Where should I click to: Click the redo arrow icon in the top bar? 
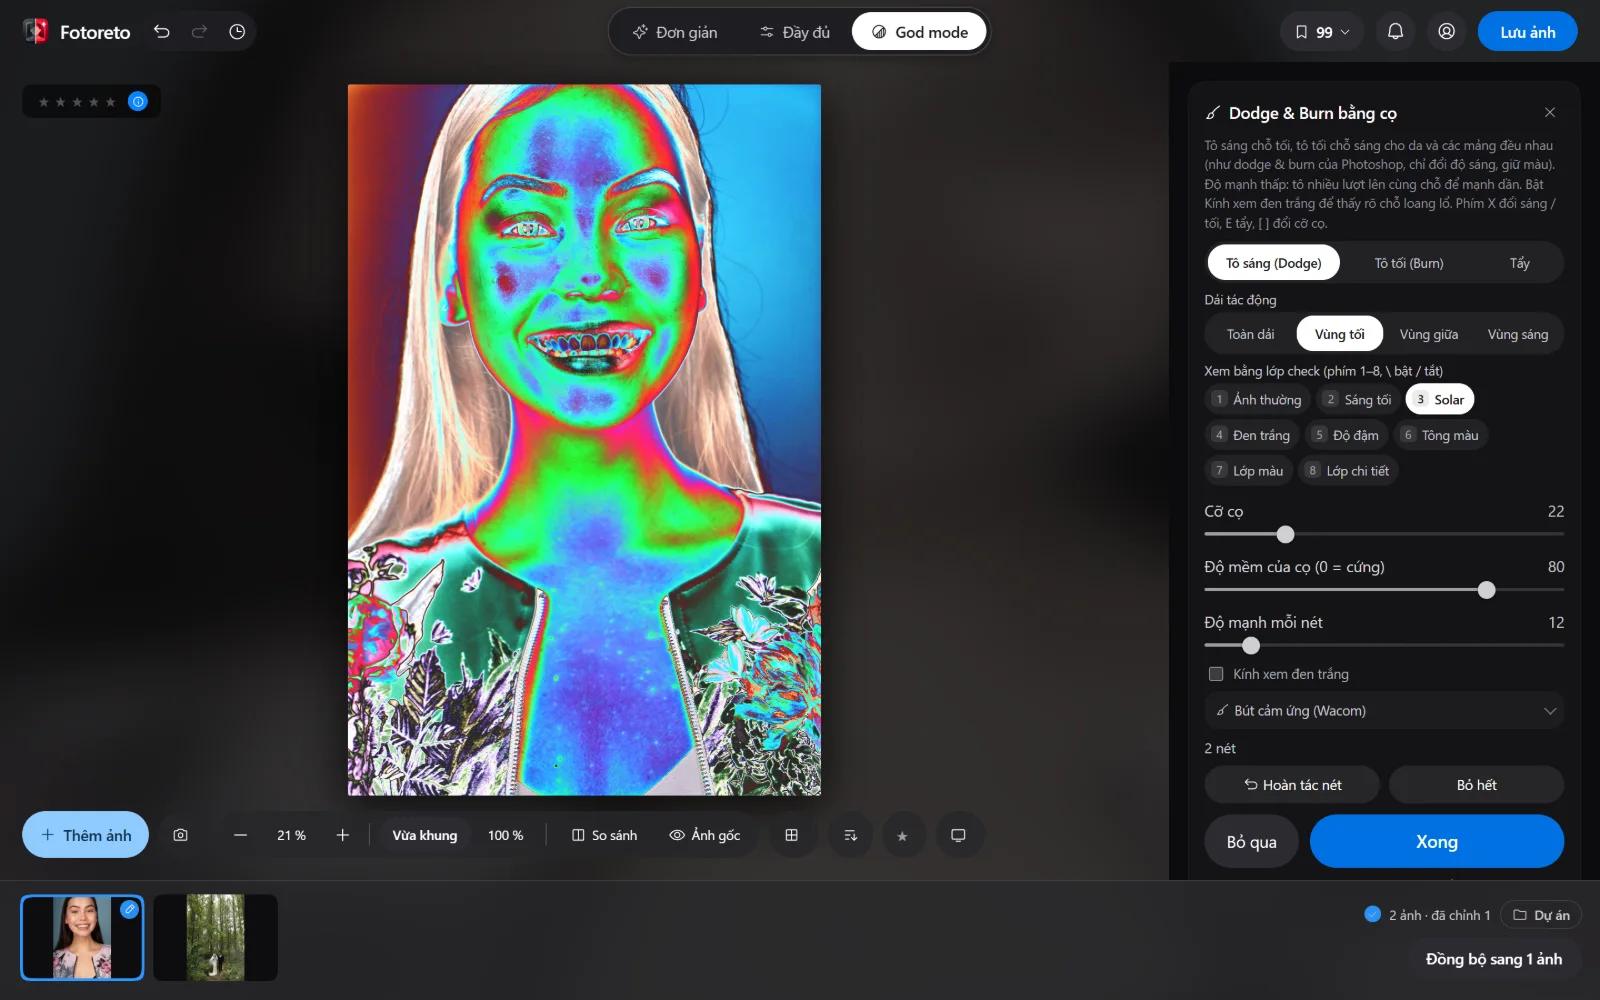pyautogui.click(x=199, y=32)
